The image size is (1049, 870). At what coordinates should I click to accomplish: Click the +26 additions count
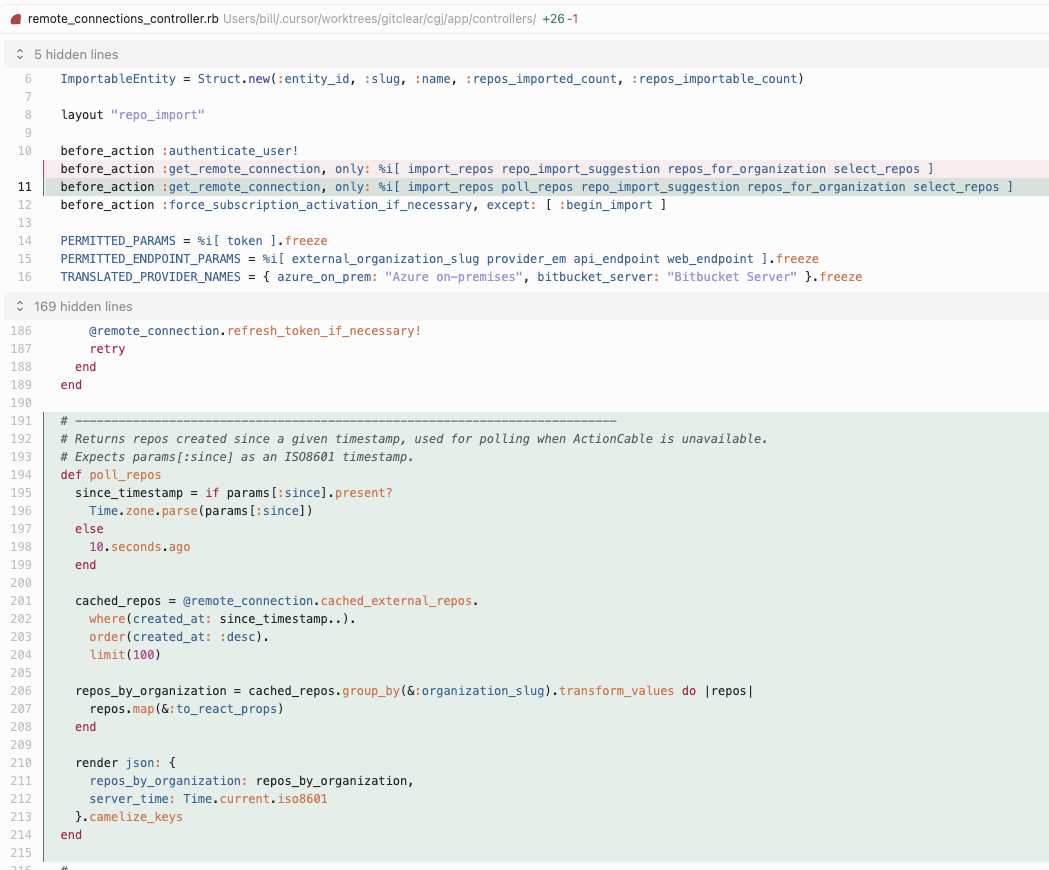coord(553,19)
